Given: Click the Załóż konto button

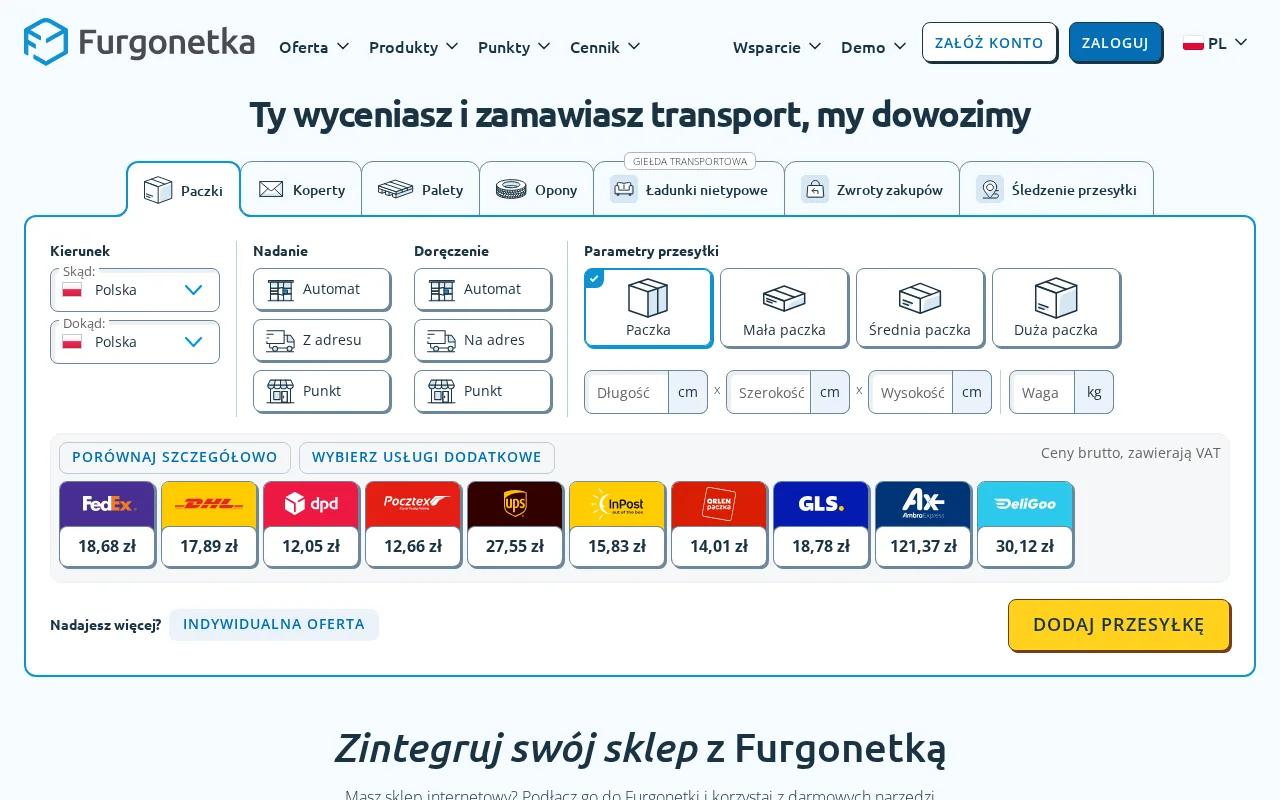Looking at the screenshot, I should pyautogui.click(x=990, y=43).
